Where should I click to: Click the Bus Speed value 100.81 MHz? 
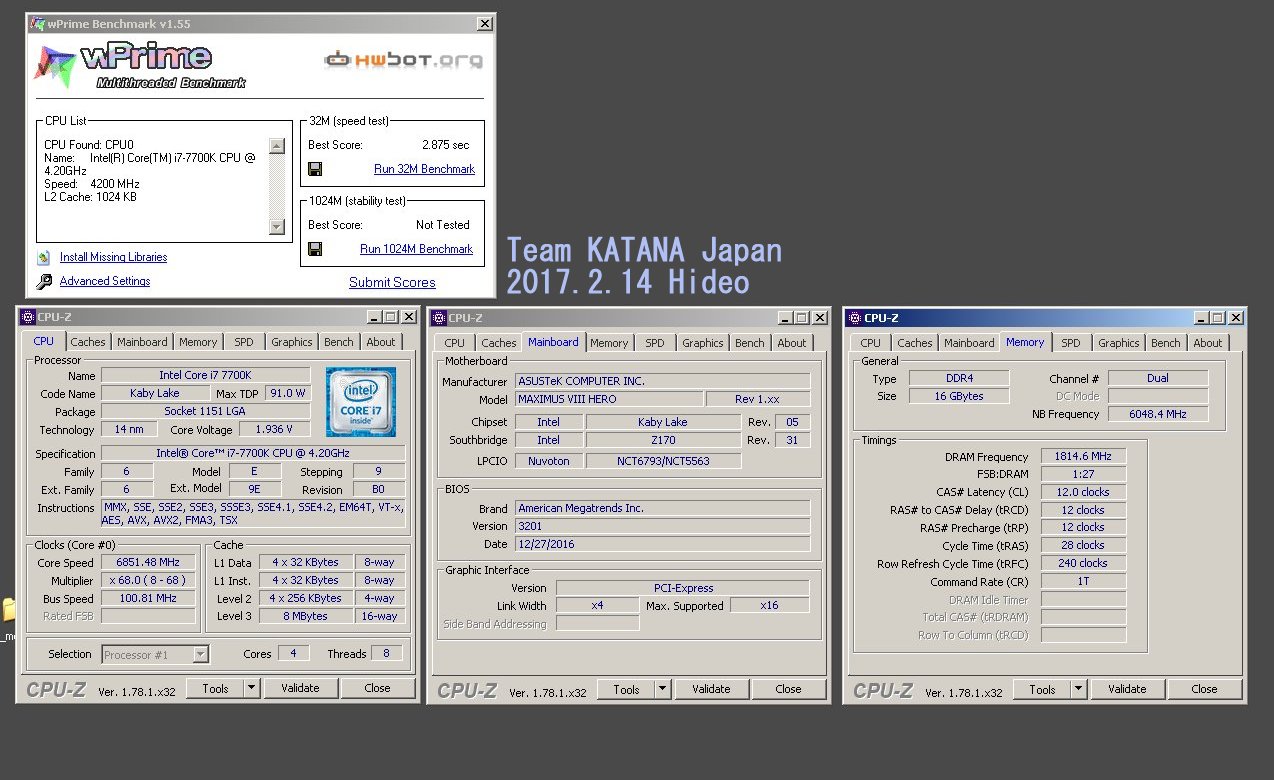pos(148,598)
